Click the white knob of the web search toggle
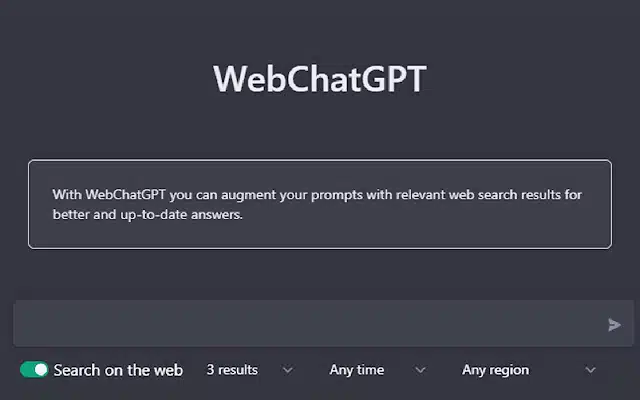 tap(41, 370)
